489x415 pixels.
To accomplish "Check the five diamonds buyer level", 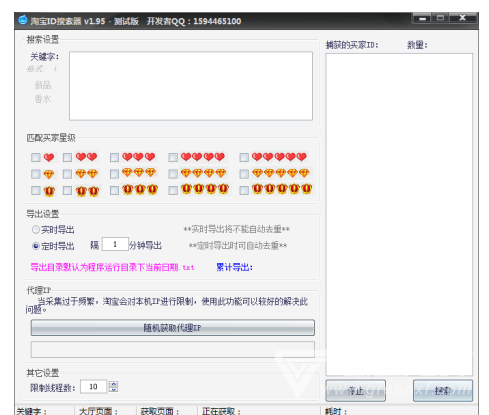I will (x=244, y=174).
